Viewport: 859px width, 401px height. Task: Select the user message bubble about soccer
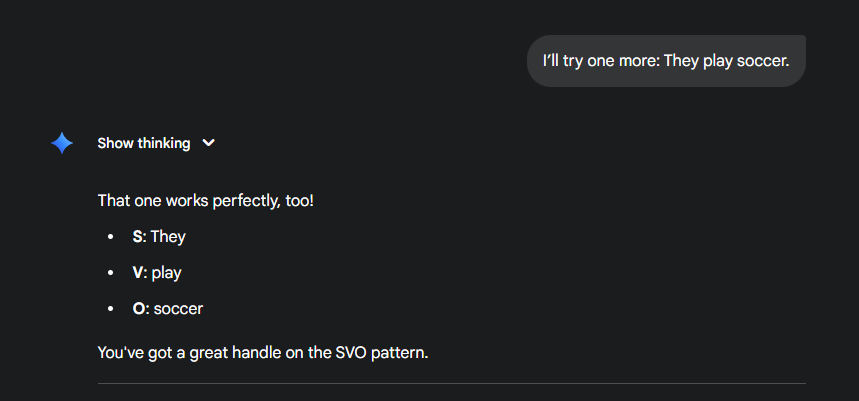point(666,61)
